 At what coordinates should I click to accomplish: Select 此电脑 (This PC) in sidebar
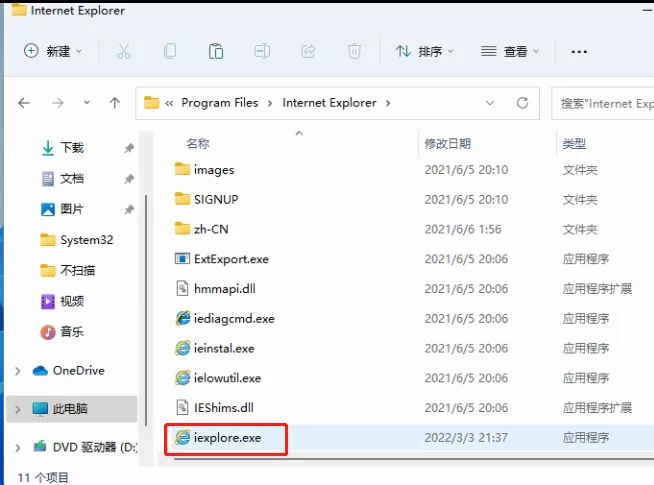[71, 409]
